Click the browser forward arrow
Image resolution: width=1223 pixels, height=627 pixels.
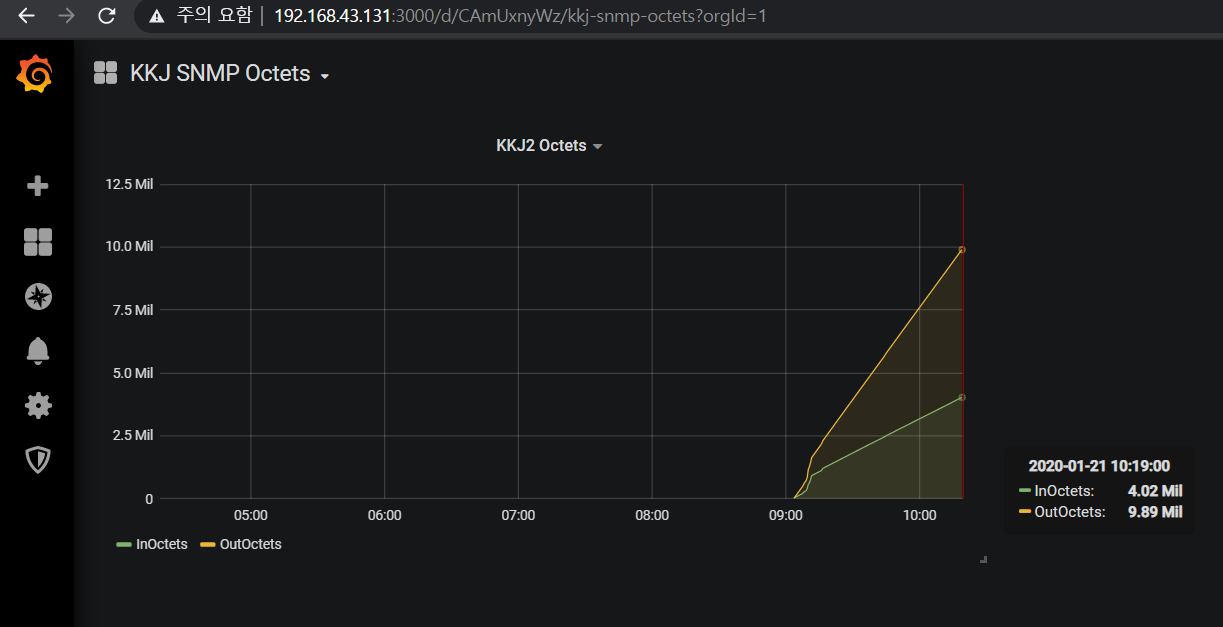pyautogui.click(x=66, y=16)
